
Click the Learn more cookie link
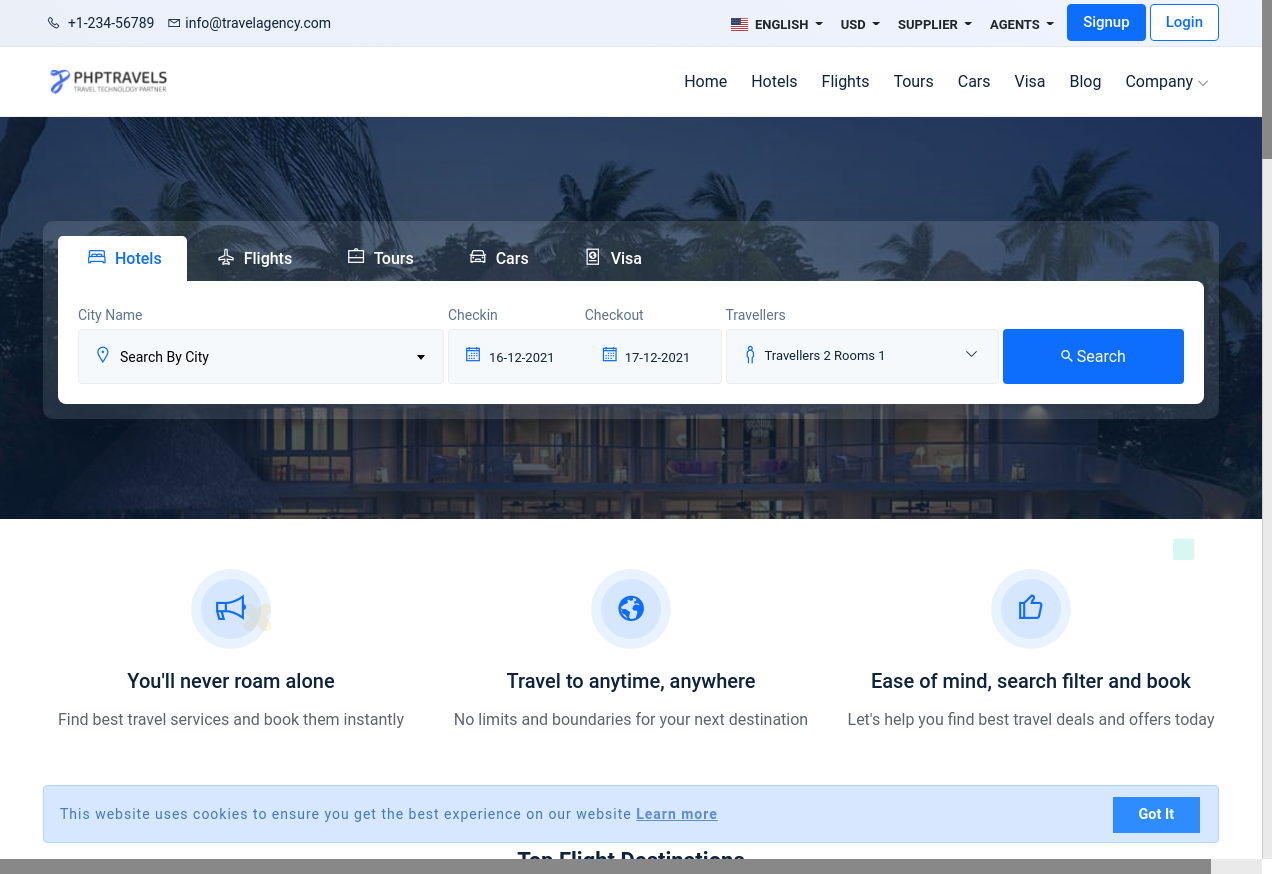tap(676, 814)
